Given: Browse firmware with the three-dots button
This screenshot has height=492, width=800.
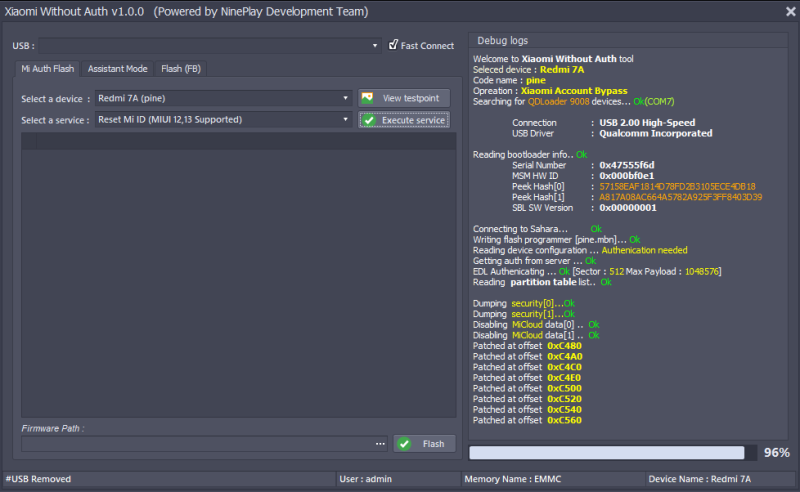Looking at the screenshot, I should 380,444.
